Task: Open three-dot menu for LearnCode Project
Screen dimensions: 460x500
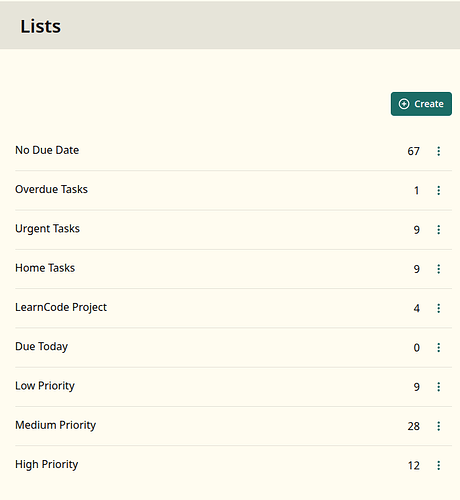Action: click(x=439, y=308)
